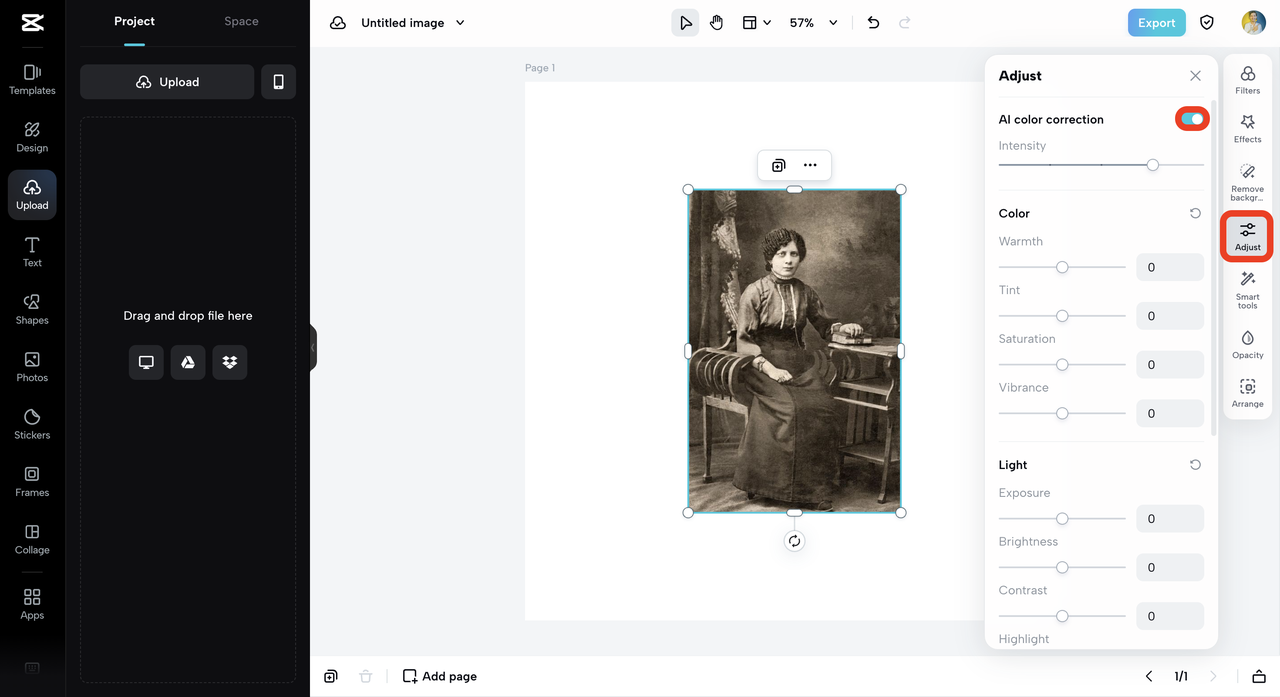This screenshot has height=697, width=1280.
Task: Open the shield privacy icon
Action: [1207, 23]
